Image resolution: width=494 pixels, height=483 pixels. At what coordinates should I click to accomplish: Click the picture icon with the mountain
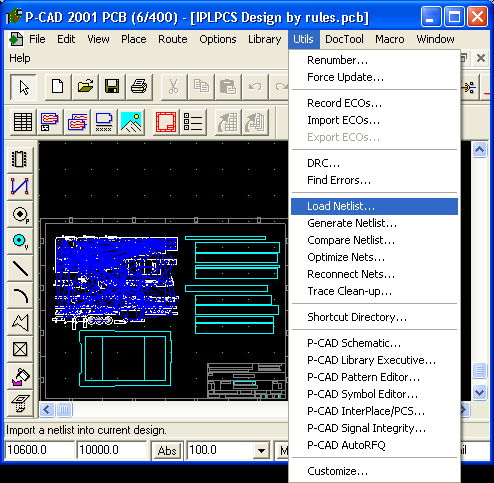pos(131,122)
